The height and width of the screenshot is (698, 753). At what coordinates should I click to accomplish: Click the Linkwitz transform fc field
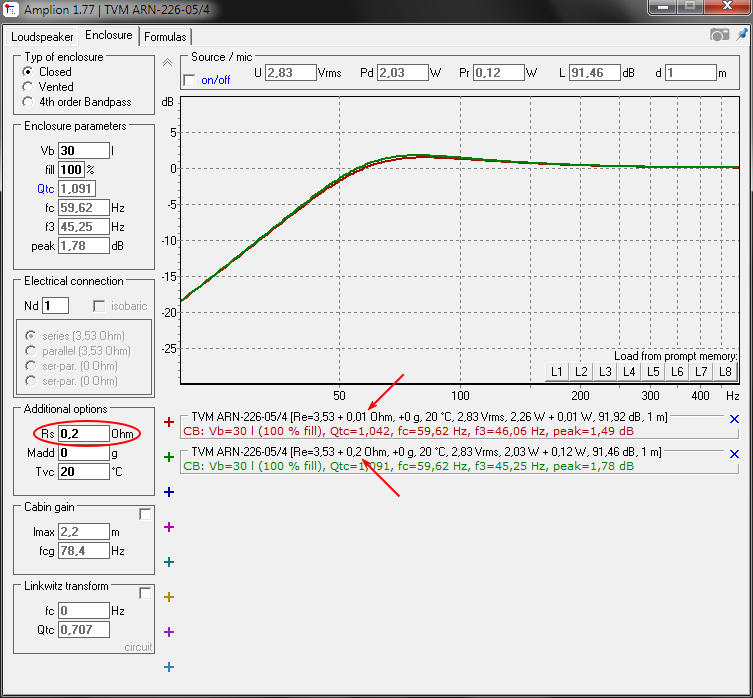[x=84, y=611]
